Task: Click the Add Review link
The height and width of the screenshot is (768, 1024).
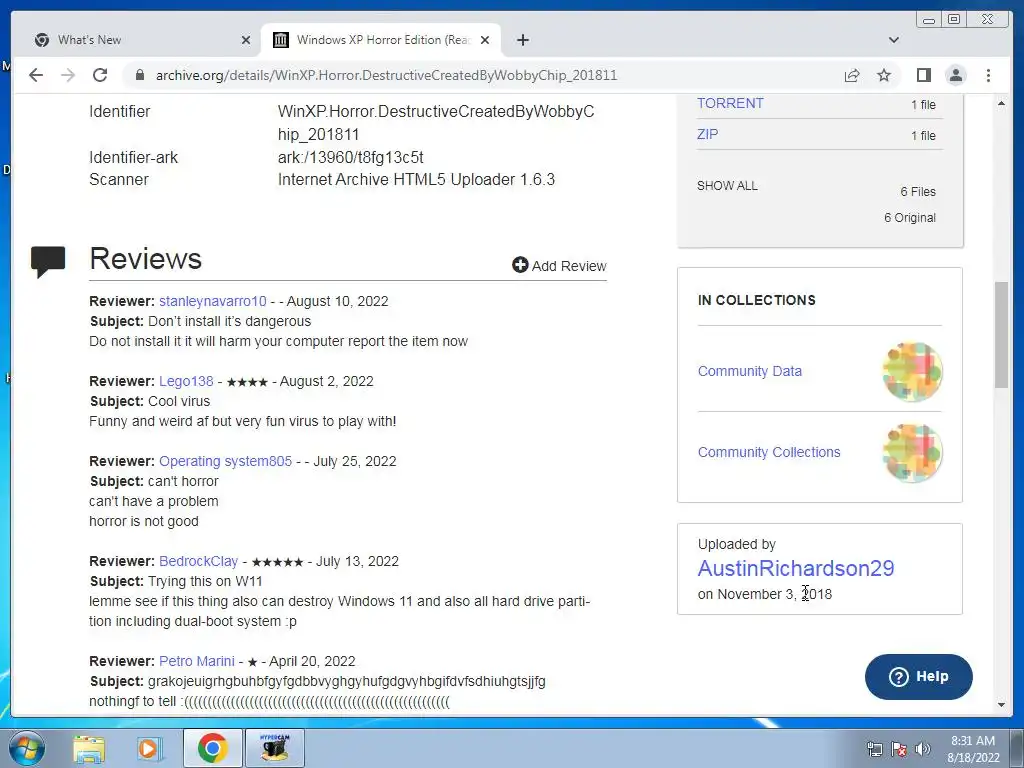Action: pyautogui.click(x=559, y=266)
